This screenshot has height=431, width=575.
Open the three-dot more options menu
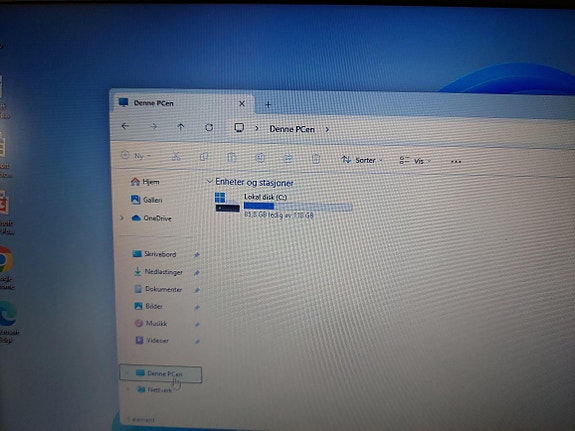456,161
